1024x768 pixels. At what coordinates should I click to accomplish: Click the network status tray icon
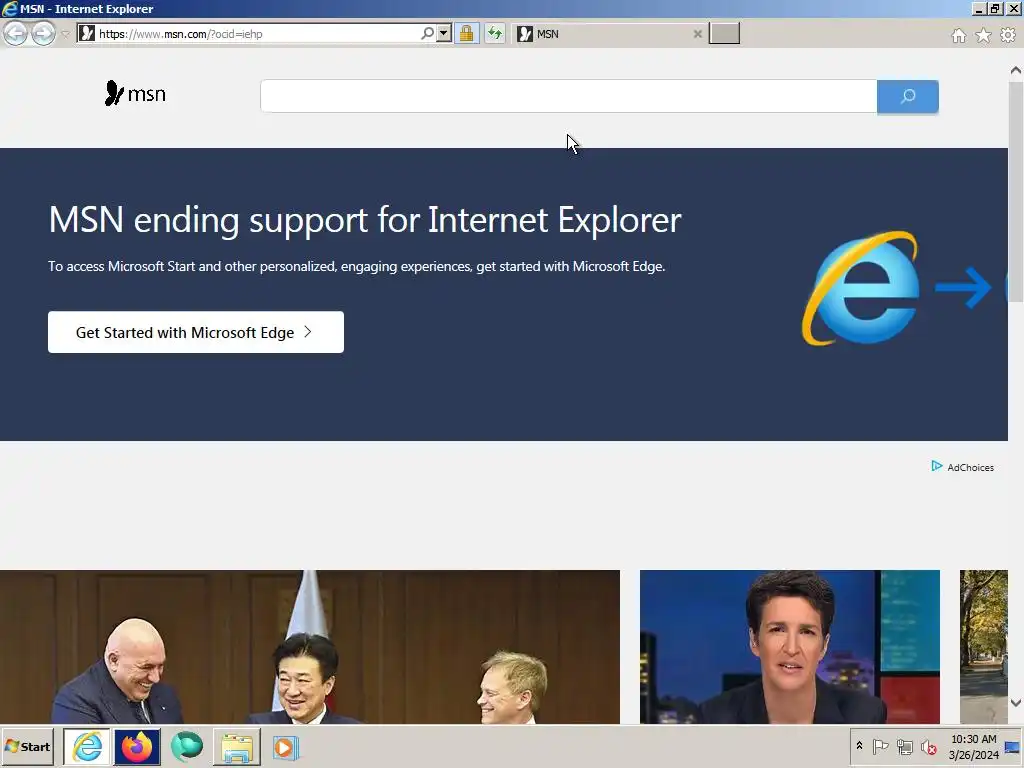[x=904, y=746]
